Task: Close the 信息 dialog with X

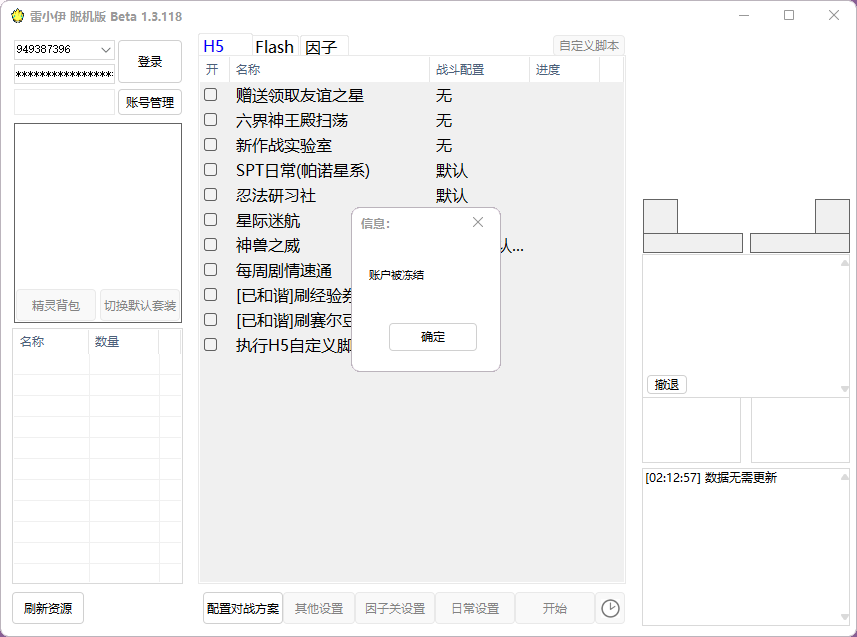Action: tap(478, 222)
